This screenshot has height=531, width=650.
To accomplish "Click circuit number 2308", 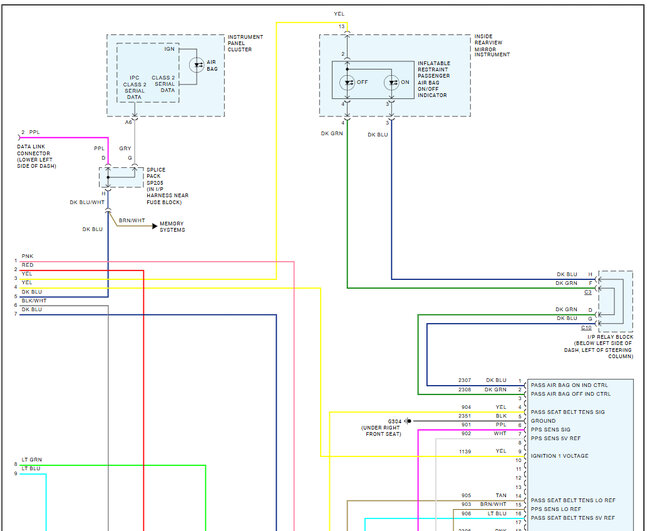I will [x=465, y=390].
